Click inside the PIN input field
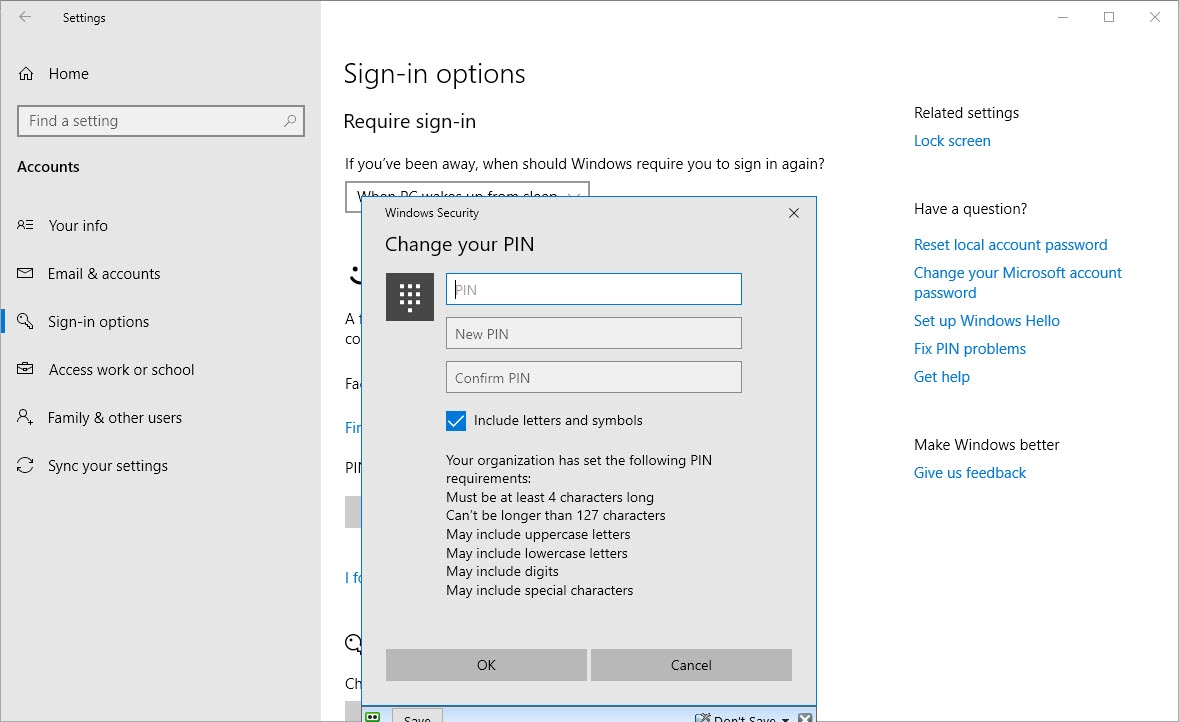The width and height of the screenshot is (1179, 722). [x=593, y=288]
